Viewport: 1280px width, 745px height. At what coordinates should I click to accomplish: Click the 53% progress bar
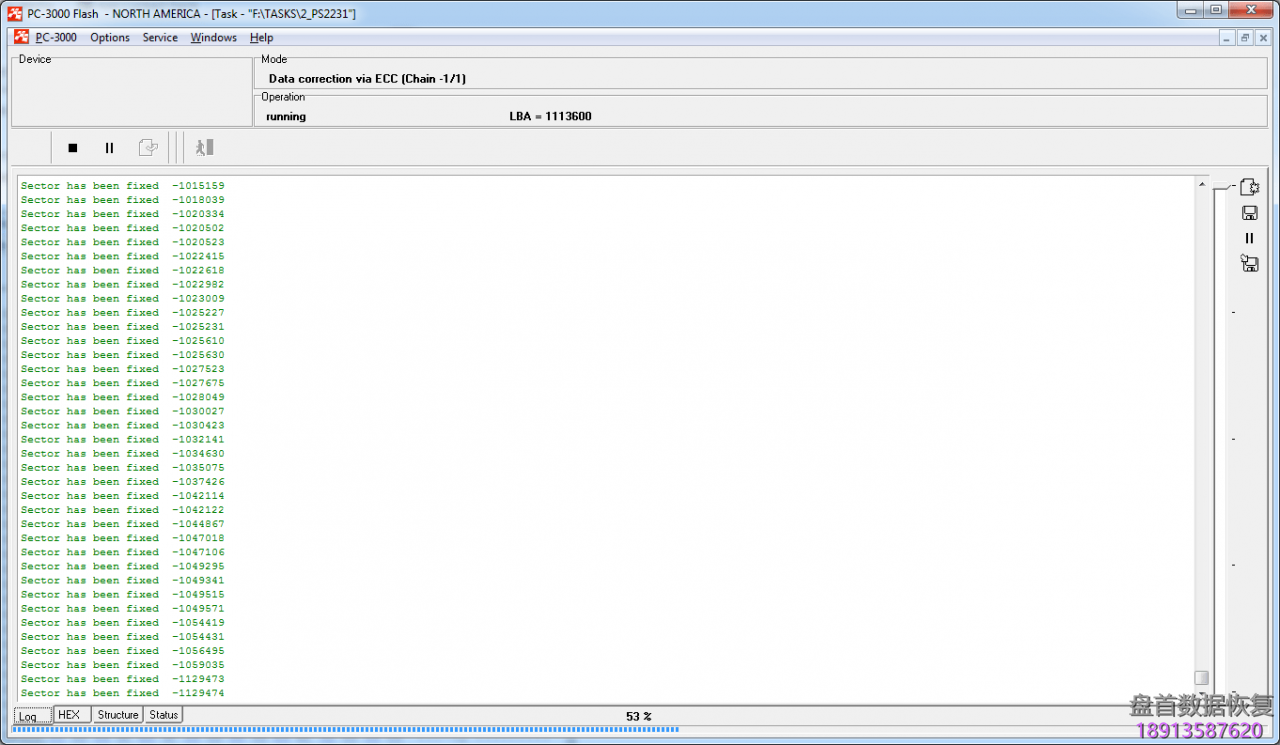(x=345, y=729)
